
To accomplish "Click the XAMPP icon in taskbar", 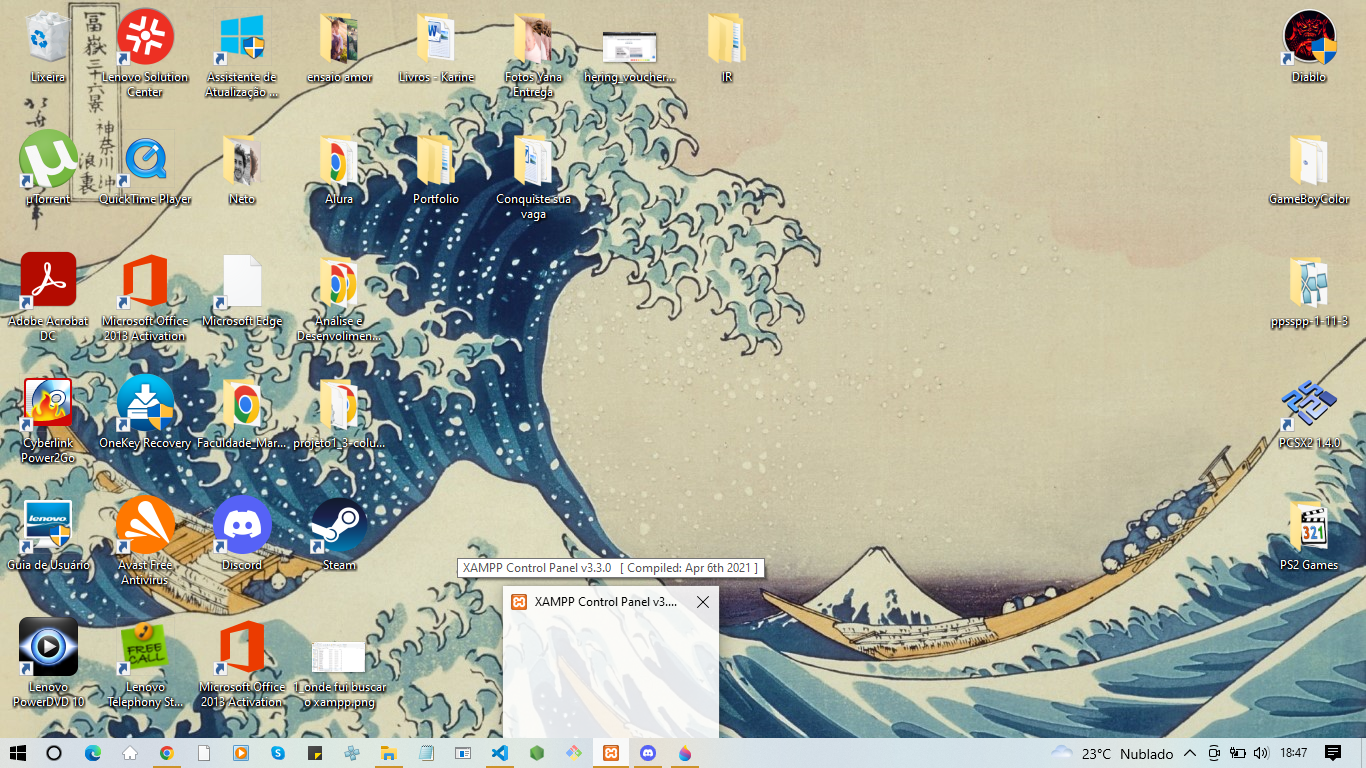I will [x=610, y=753].
